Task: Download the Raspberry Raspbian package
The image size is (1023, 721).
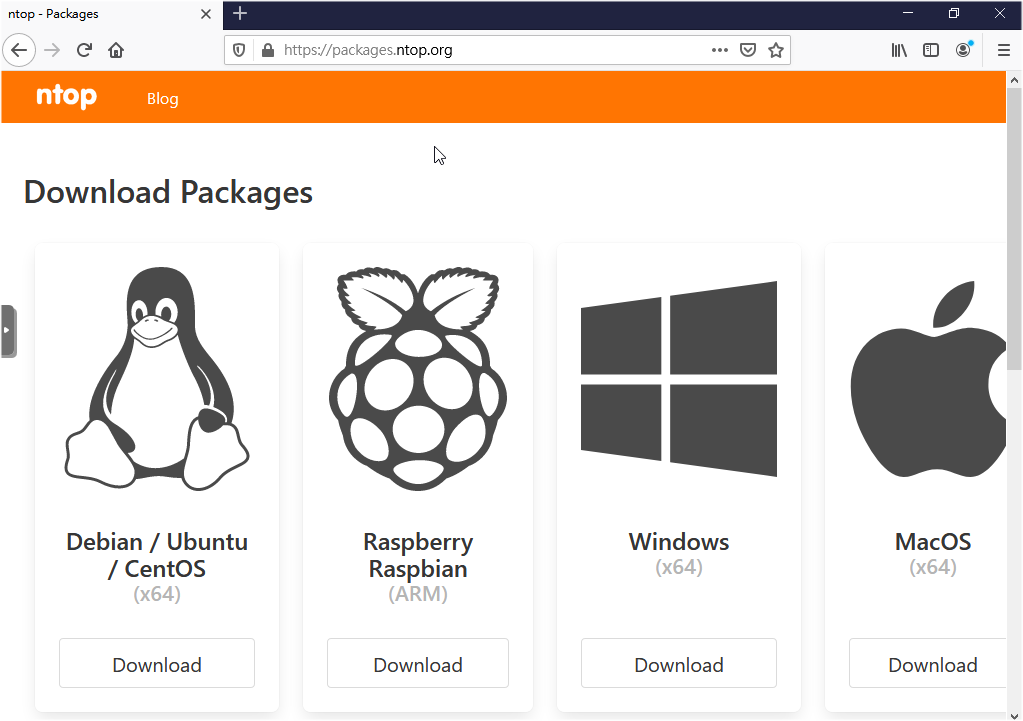Action: (x=418, y=664)
